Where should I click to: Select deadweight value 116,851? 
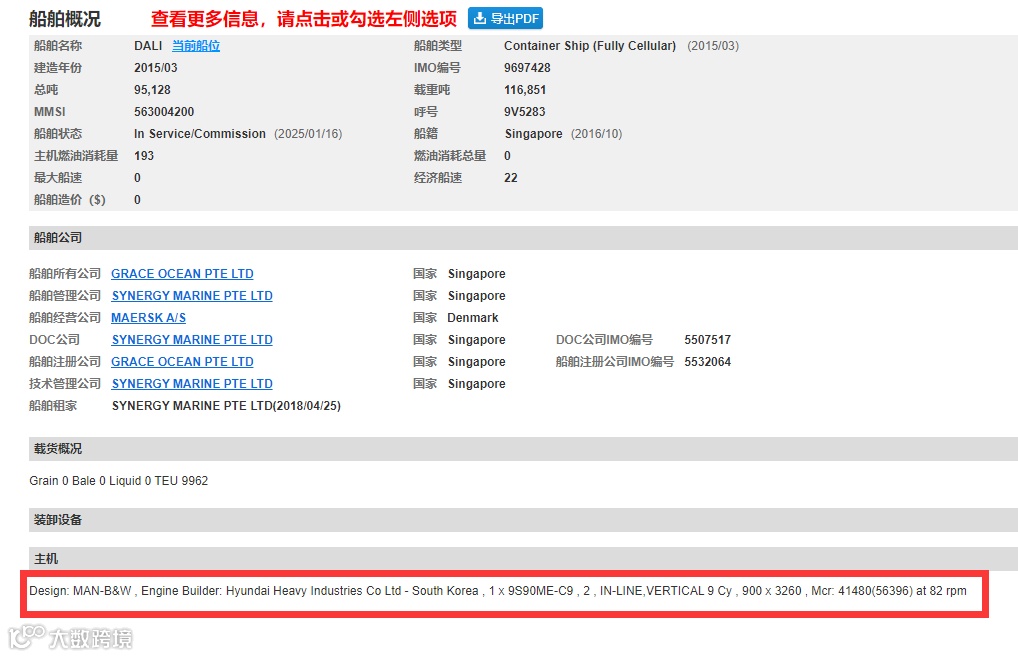click(525, 90)
